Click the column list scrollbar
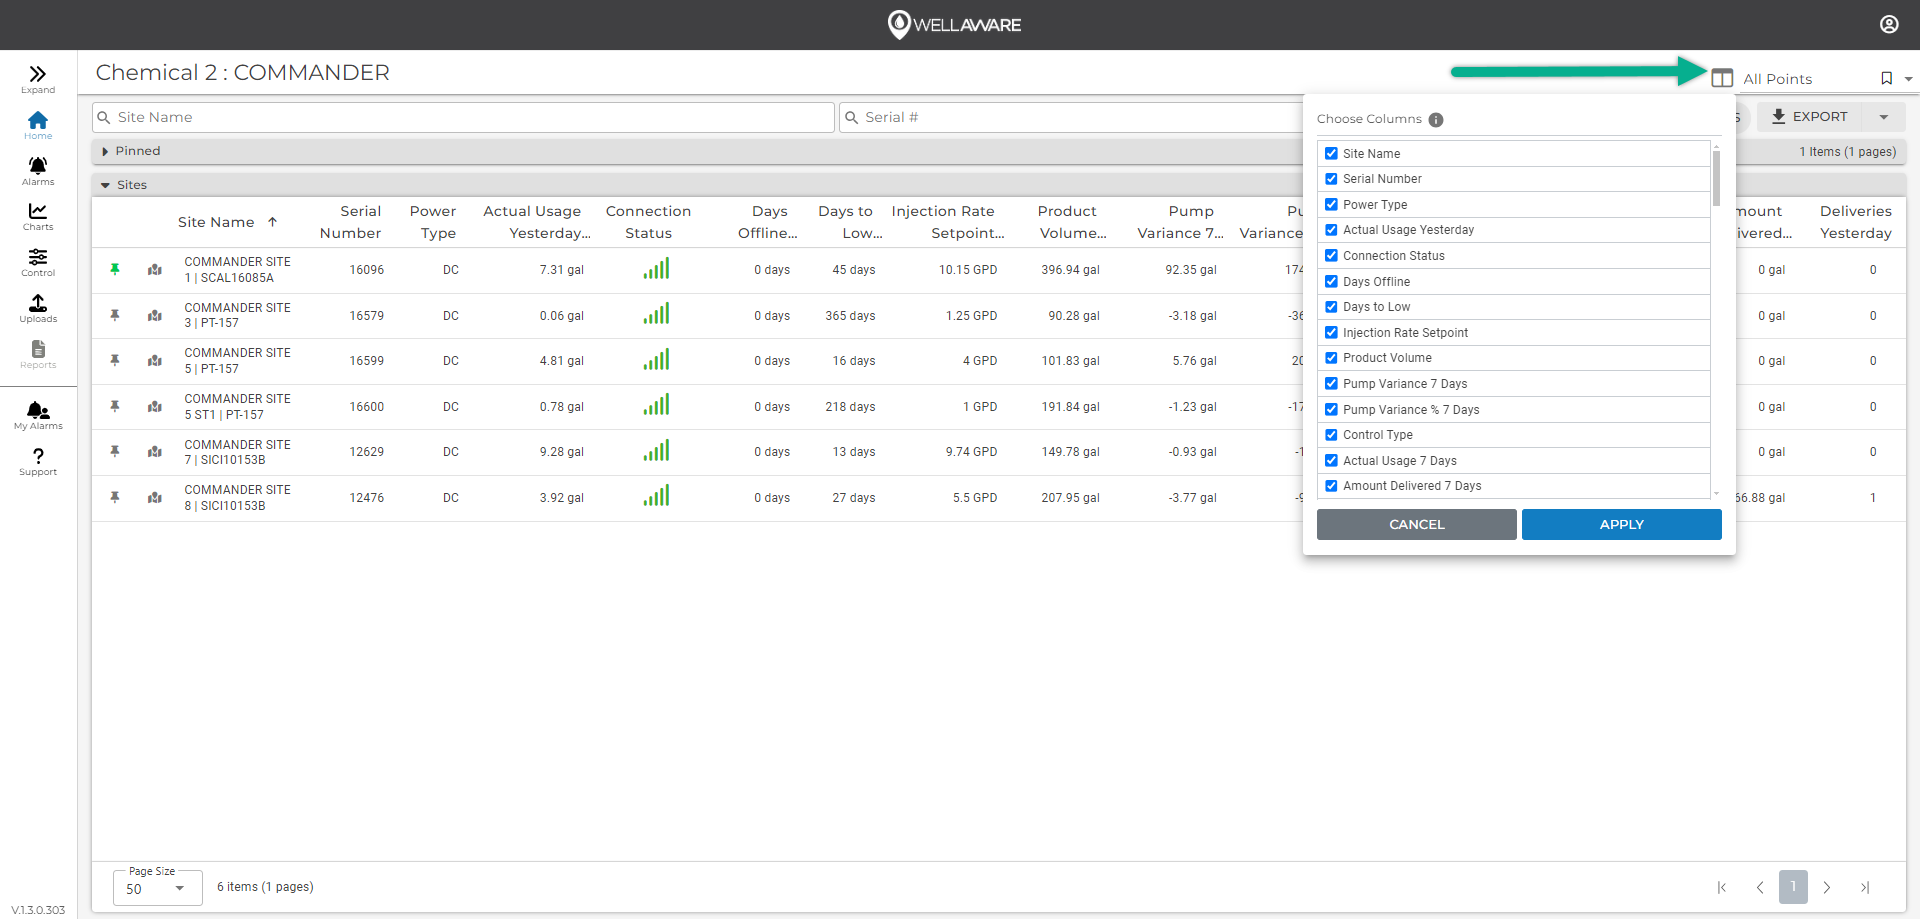The image size is (1920, 919). point(1716,178)
